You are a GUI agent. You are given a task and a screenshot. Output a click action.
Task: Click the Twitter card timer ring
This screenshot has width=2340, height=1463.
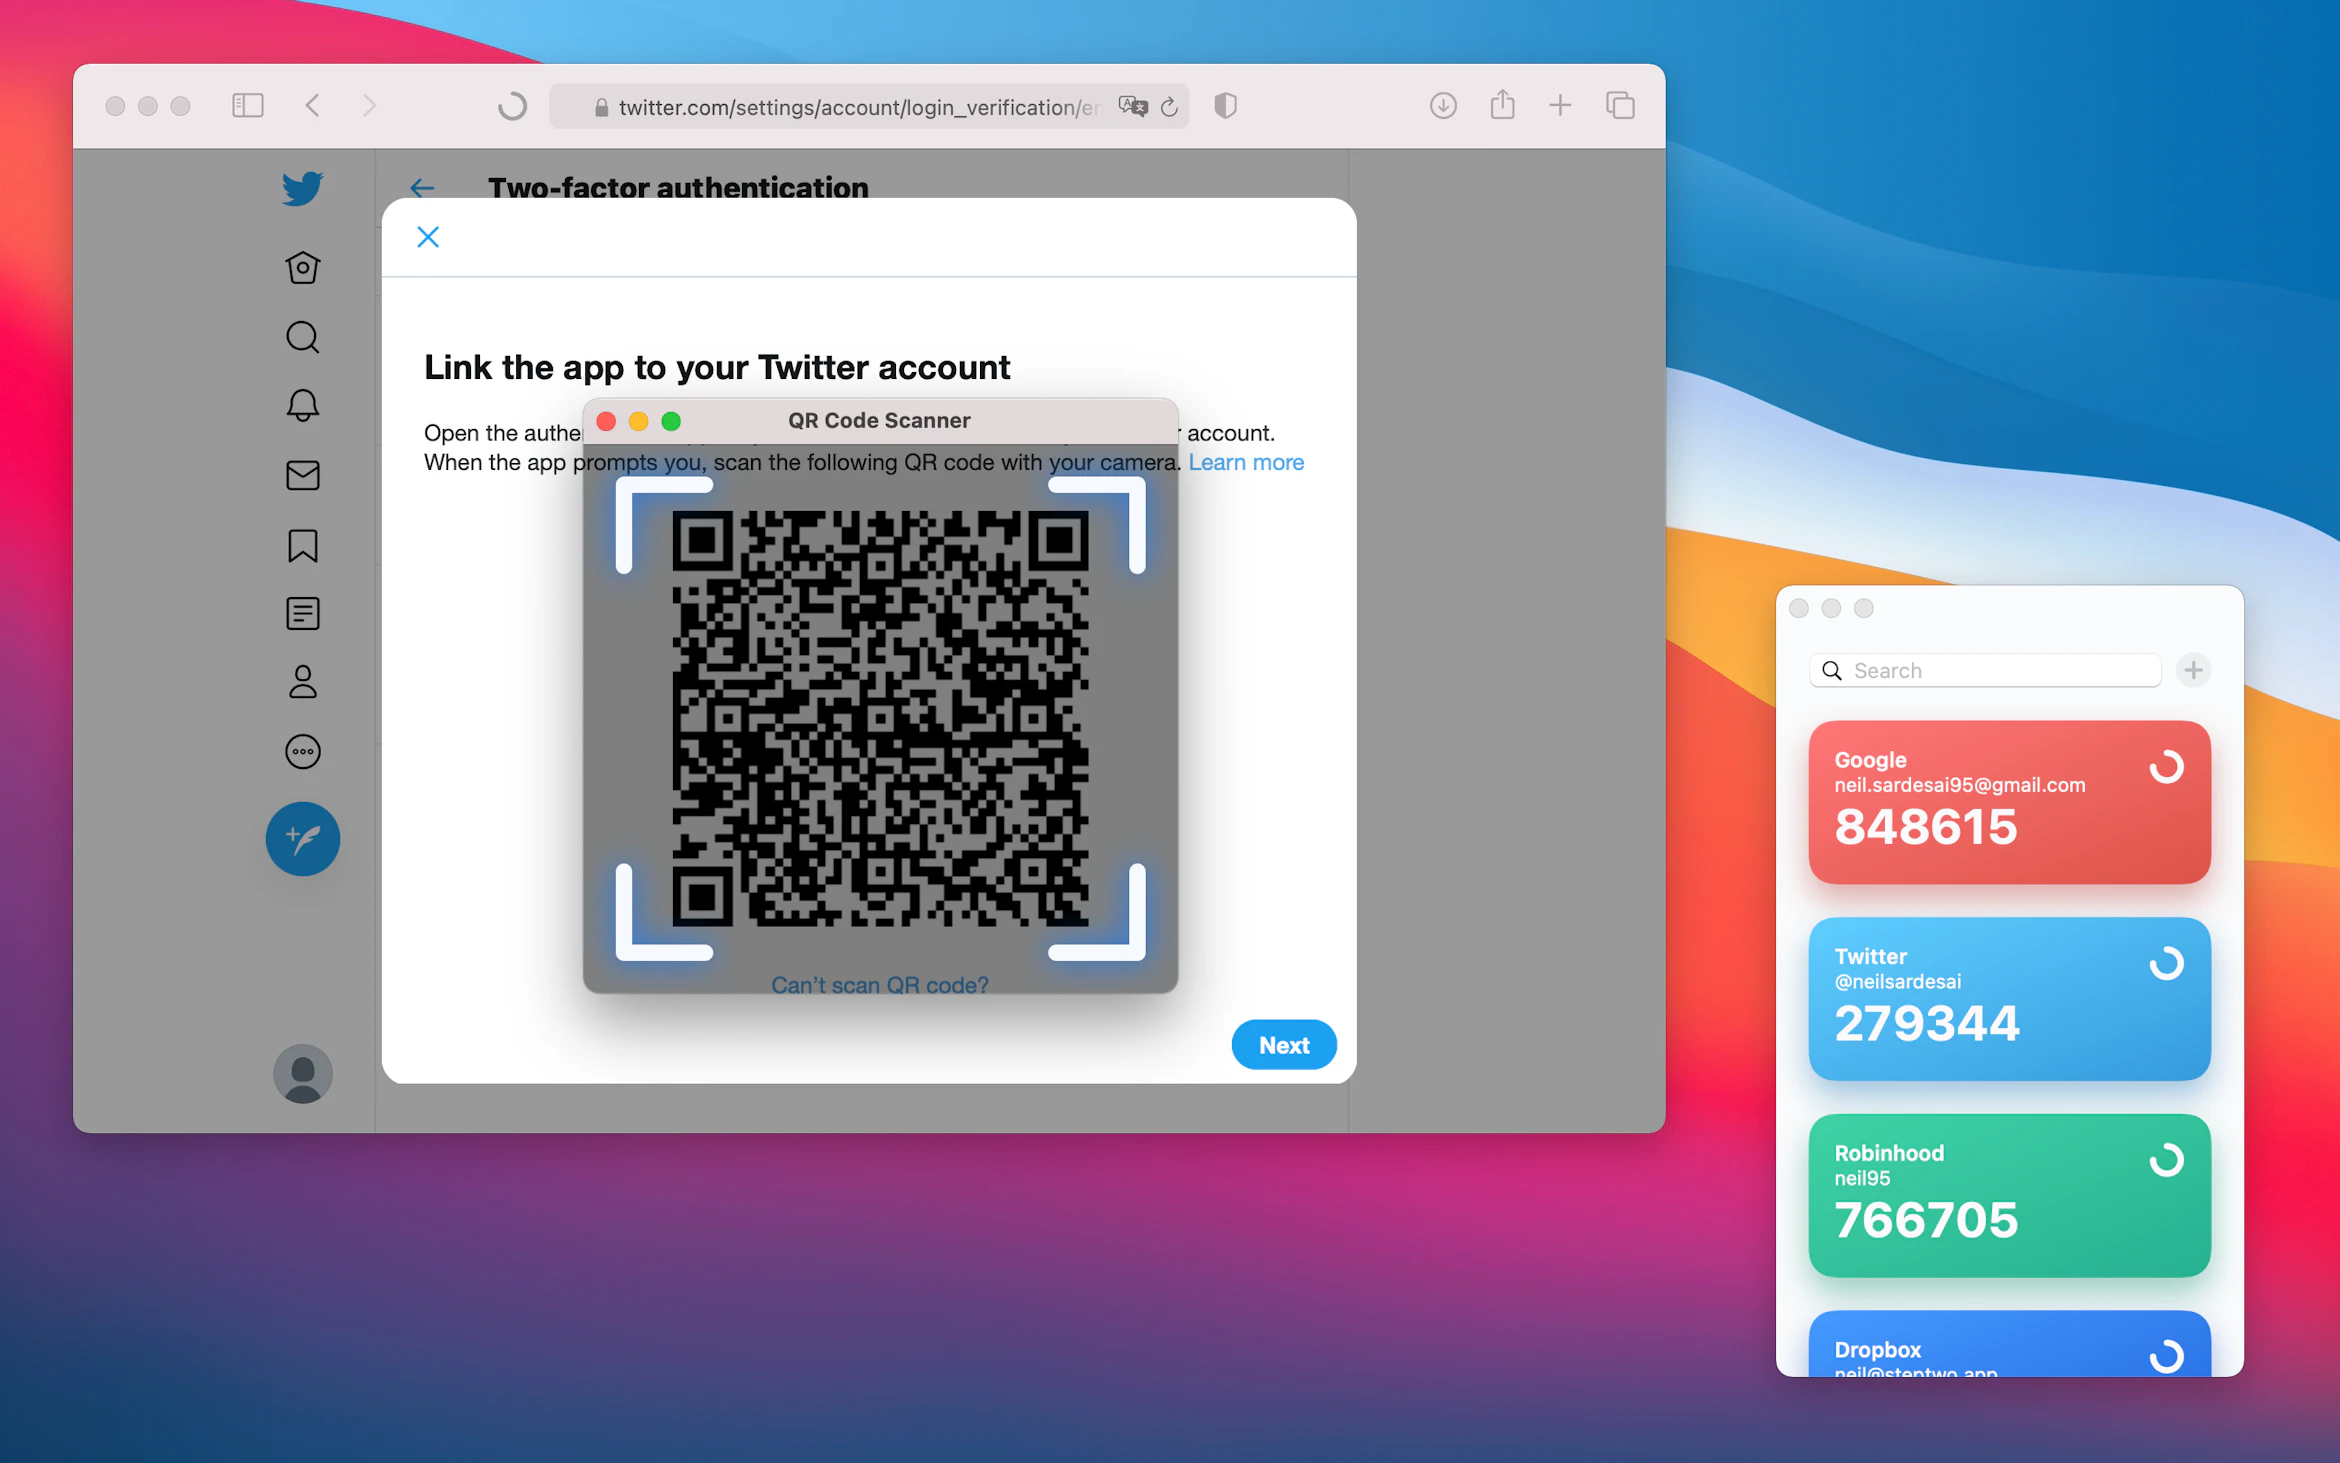2166,964
